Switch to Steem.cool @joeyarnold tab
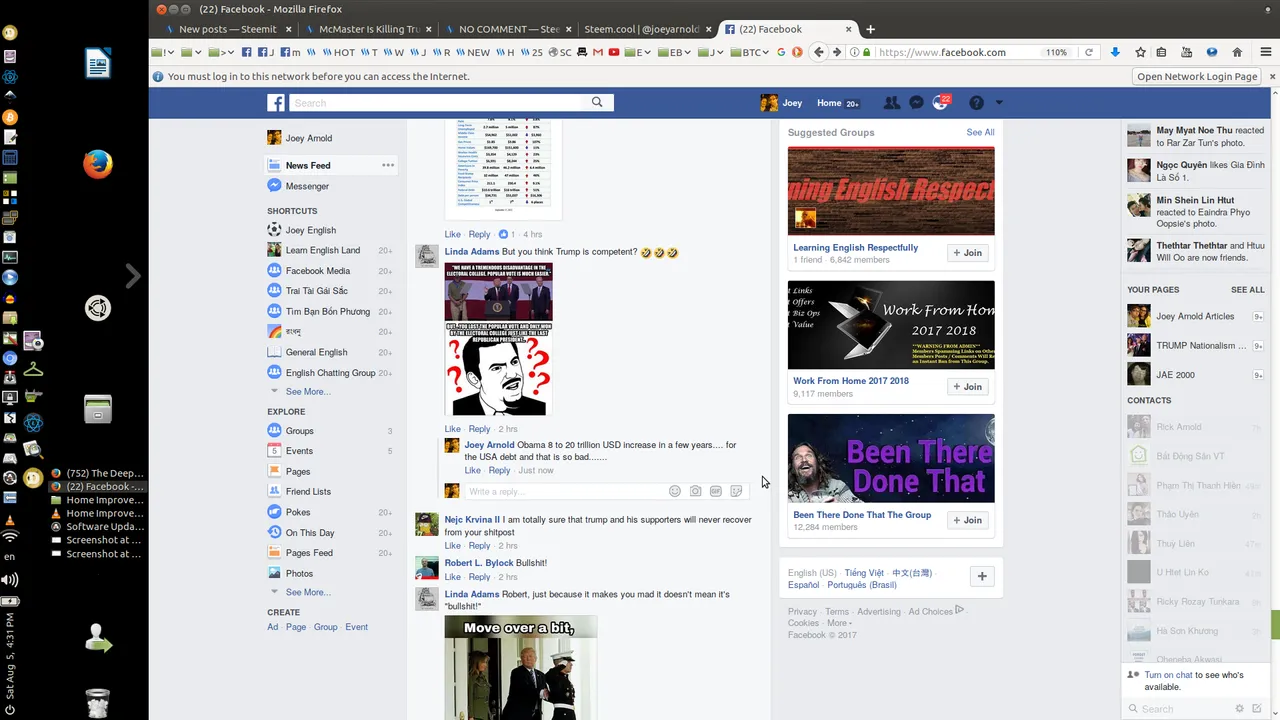The width and height of the screenshot is (1280, 720). tap(646, 29)
